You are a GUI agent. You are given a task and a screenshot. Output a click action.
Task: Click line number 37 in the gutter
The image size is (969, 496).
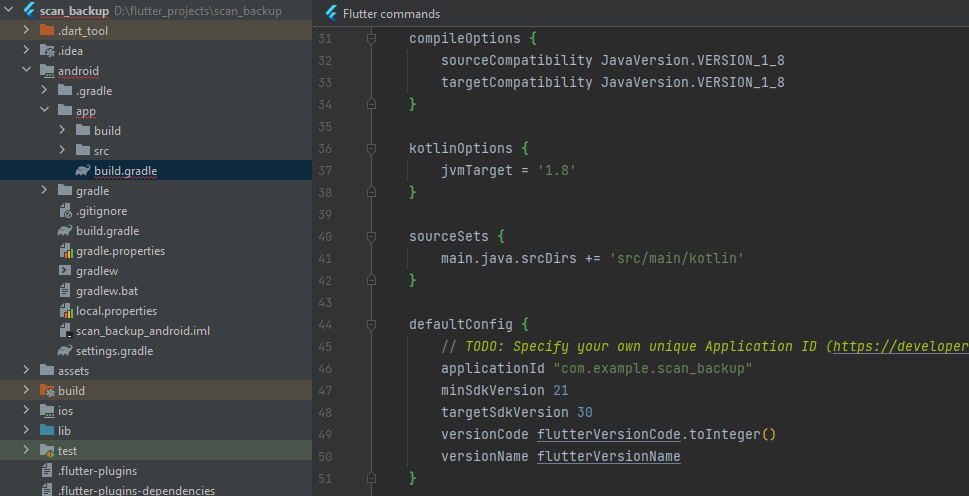[x=325, y=170]
